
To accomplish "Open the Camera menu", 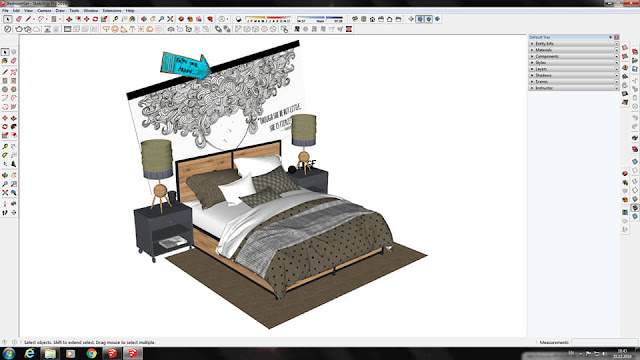I will click(44, 11).
